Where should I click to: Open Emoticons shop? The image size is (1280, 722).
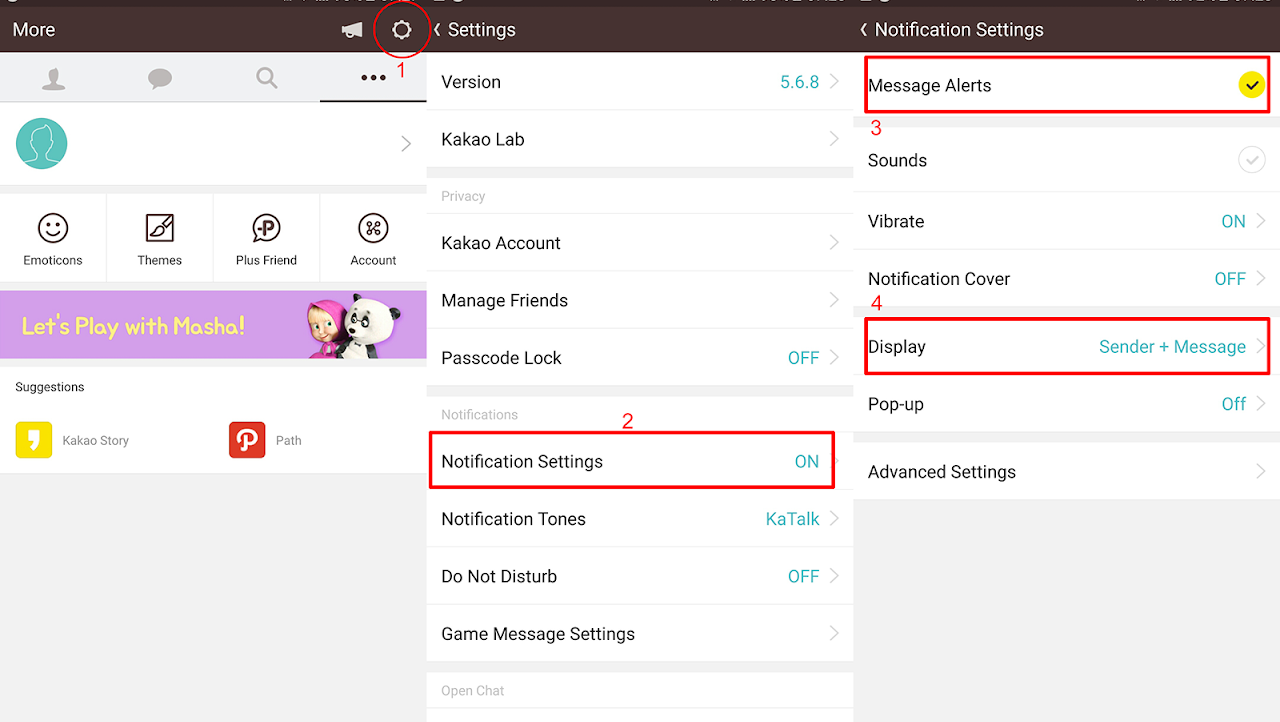coord(53,240)
